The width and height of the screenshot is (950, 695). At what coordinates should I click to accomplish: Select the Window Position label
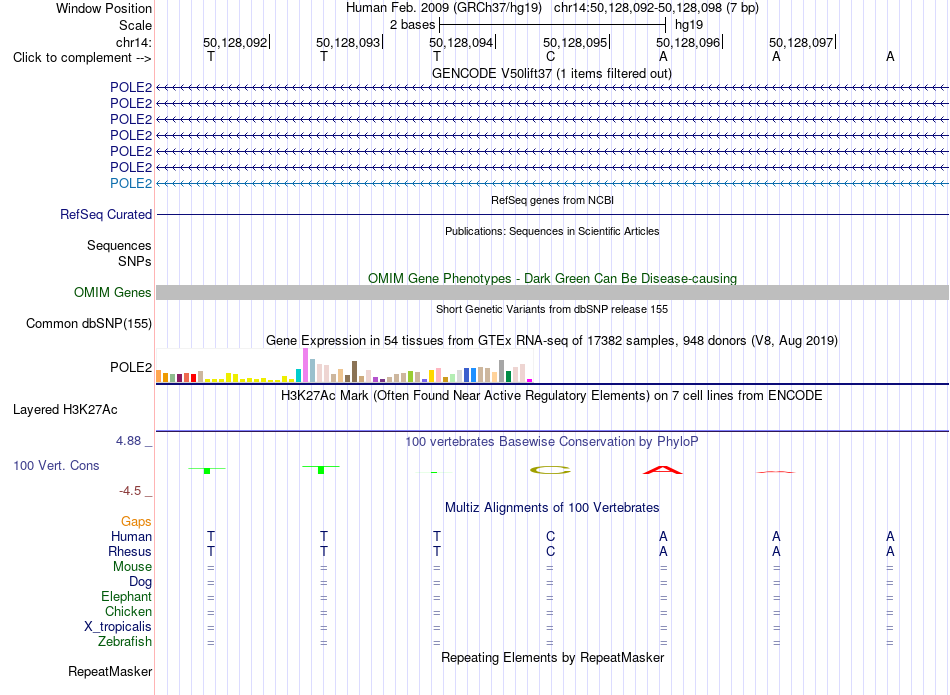[x=104, y=8]
